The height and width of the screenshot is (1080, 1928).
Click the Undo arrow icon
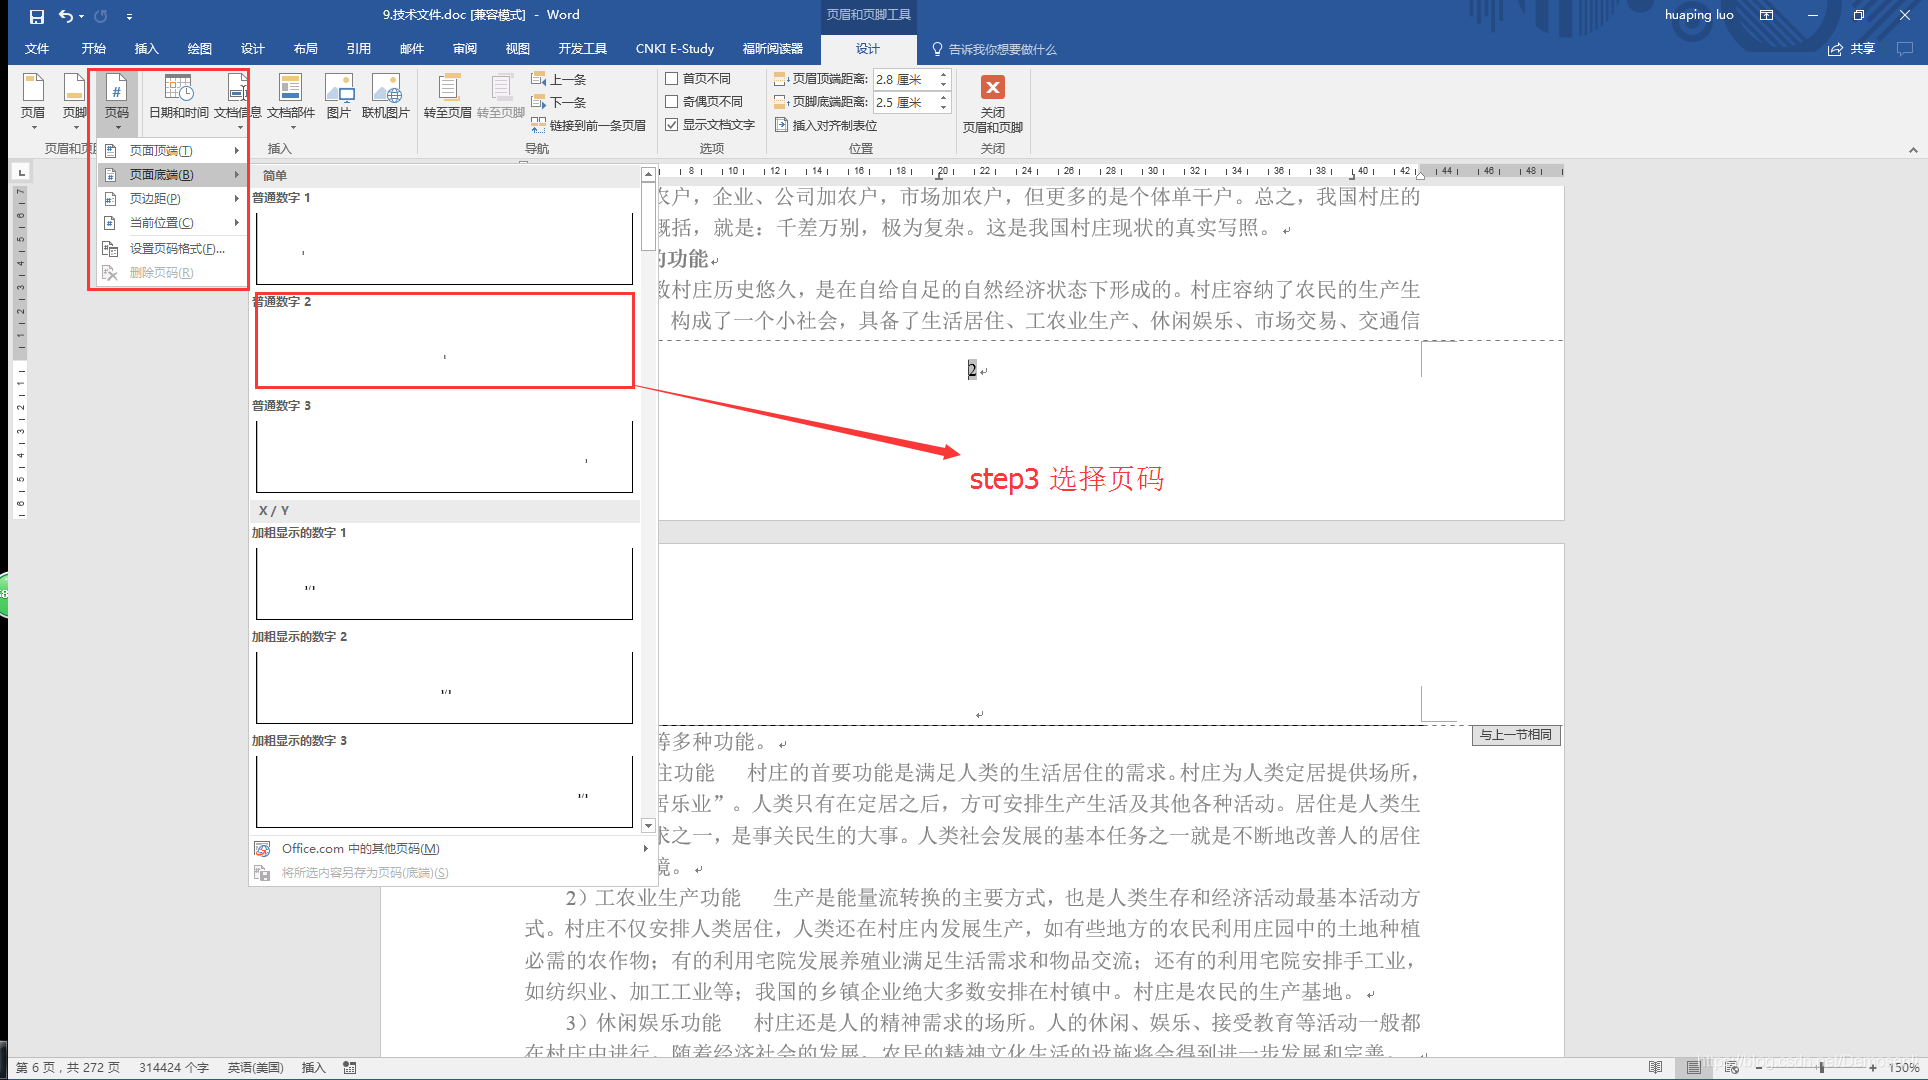(66, 16)
